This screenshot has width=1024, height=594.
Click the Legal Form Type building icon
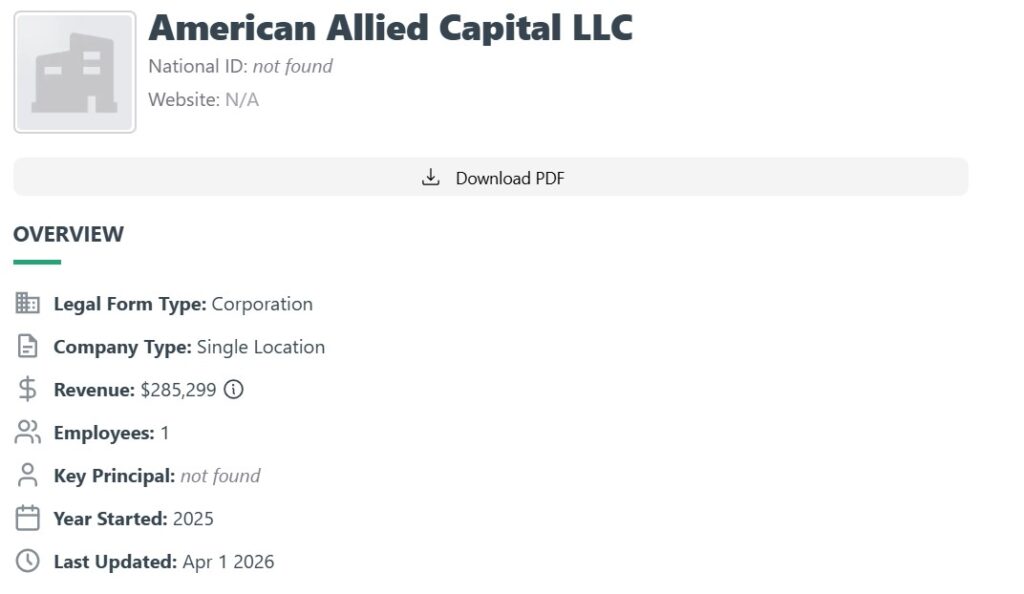pyautogui.click(x=28, y=303)
